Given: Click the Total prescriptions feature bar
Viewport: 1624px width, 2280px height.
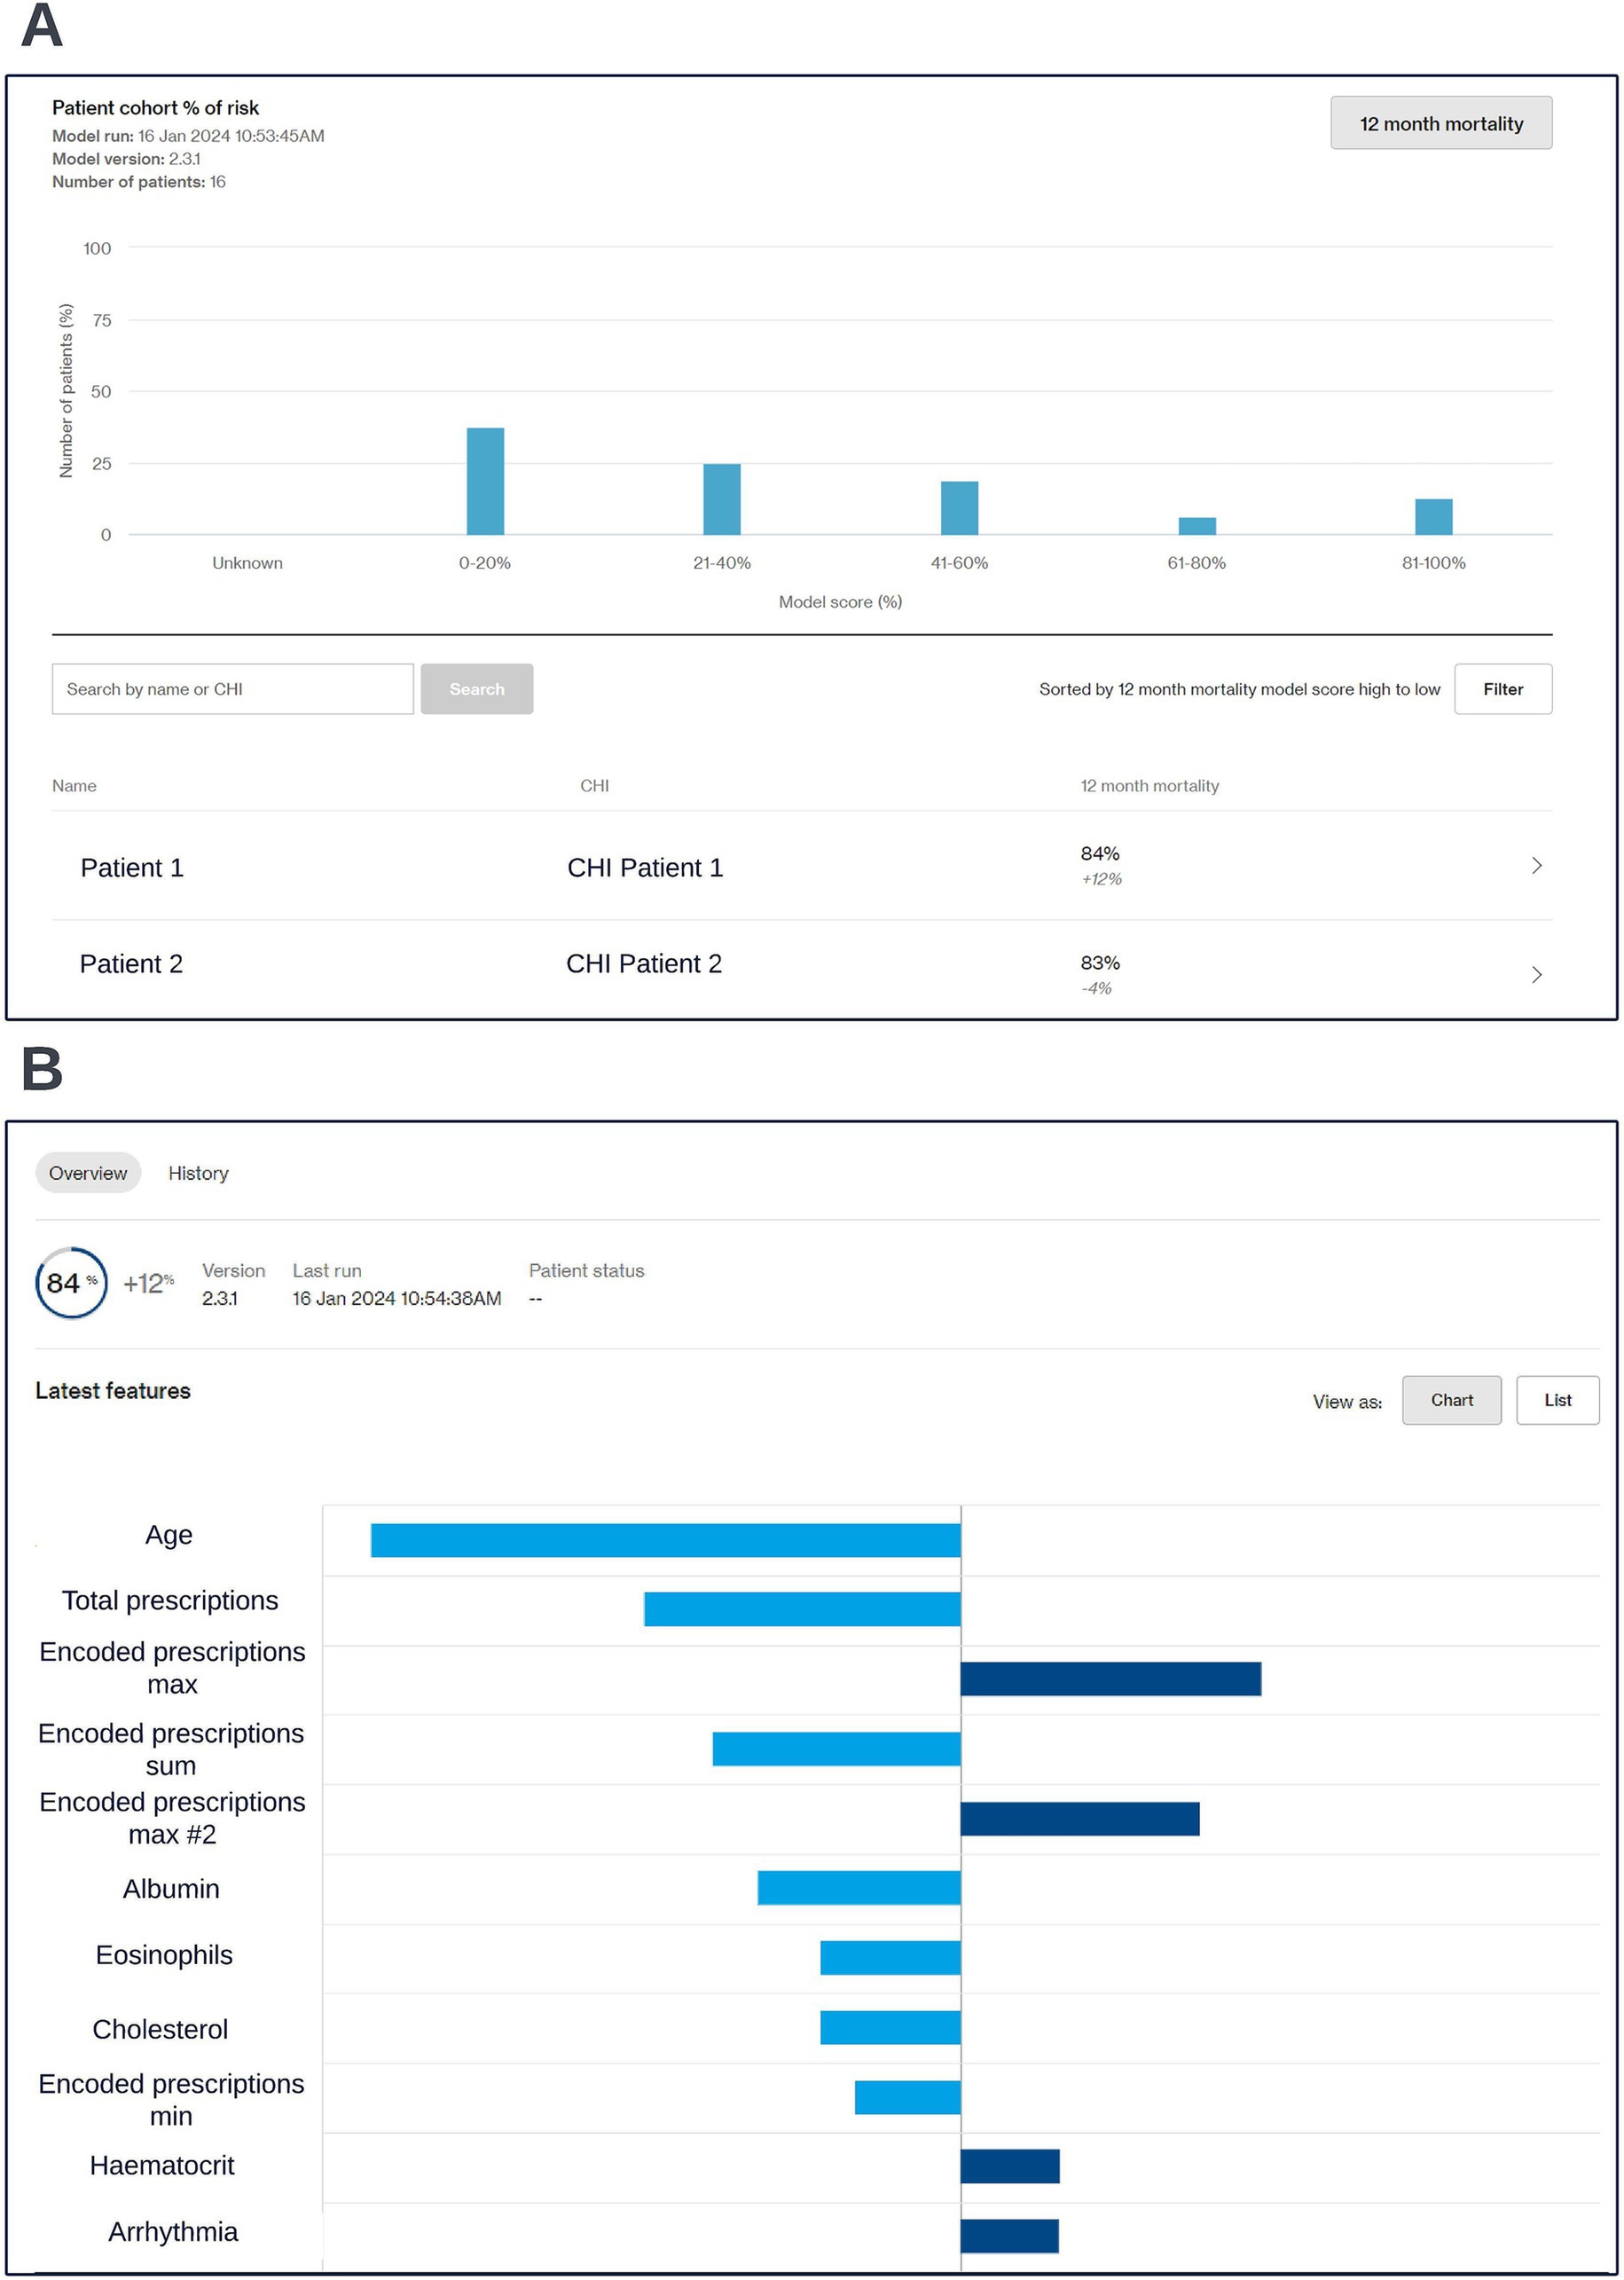Looking at the screenshot, I should coord(802,1609).
